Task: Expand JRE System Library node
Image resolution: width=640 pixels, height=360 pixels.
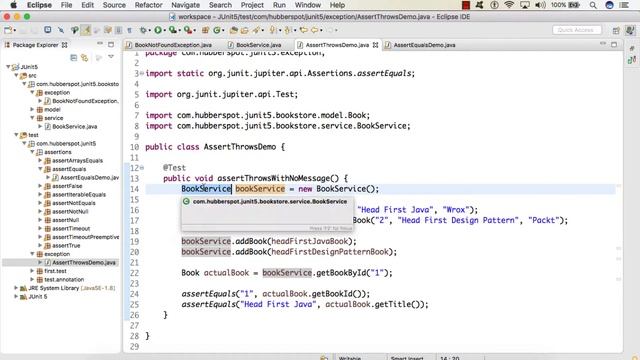Action: [x=16, y=288]
